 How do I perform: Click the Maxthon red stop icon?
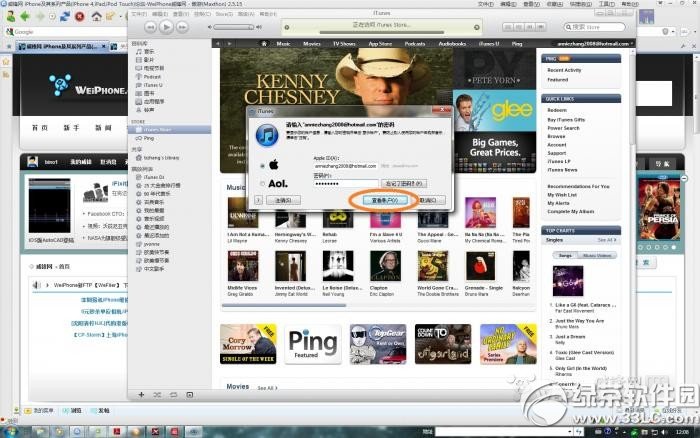(x=79, y=17)
